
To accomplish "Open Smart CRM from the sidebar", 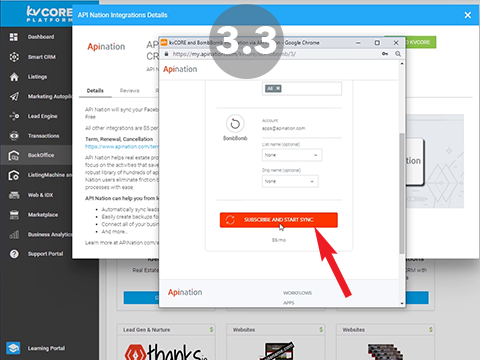I will pos(41,57).
